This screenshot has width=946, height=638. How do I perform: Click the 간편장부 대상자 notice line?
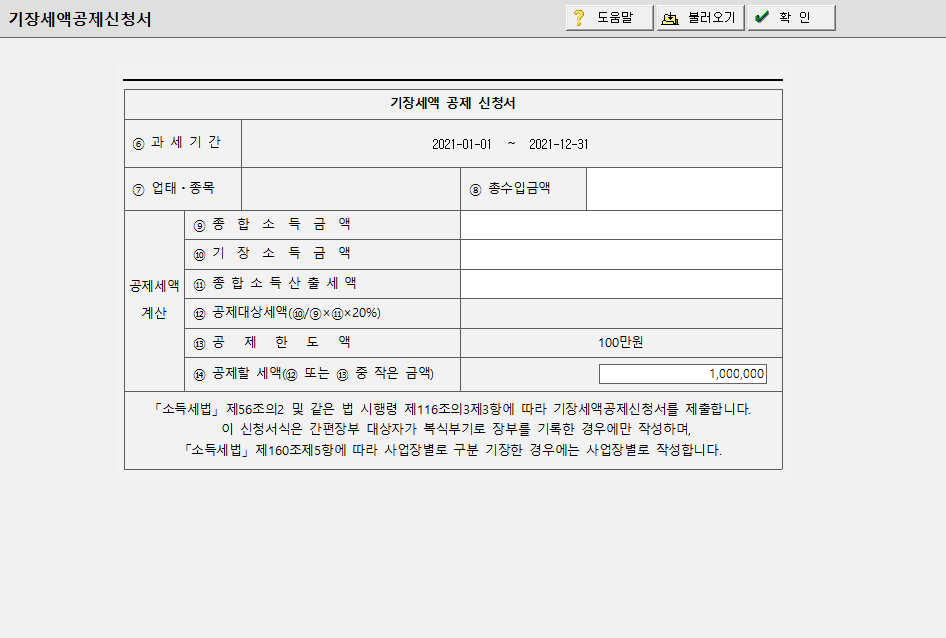(456, 429)
